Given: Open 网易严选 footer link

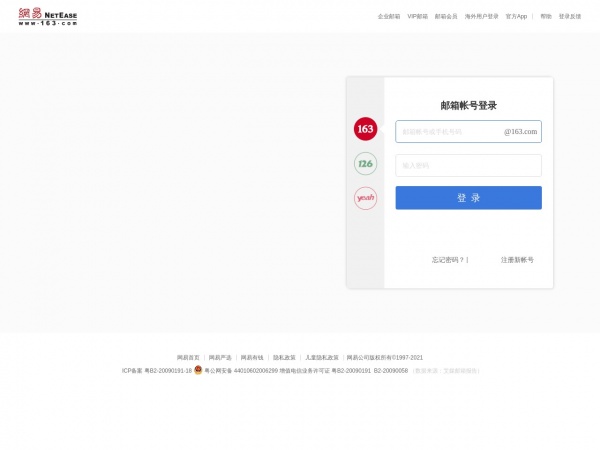Looking at the screenshot, I should tap(220, 357).
